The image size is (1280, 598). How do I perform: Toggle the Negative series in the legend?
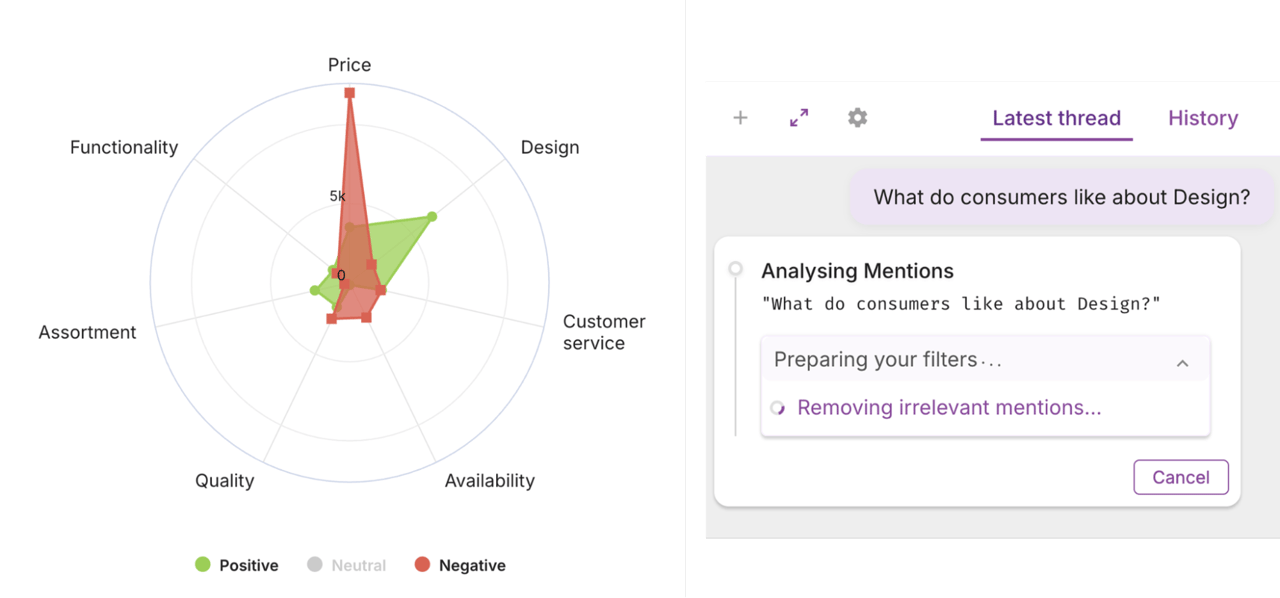(460, 565)
